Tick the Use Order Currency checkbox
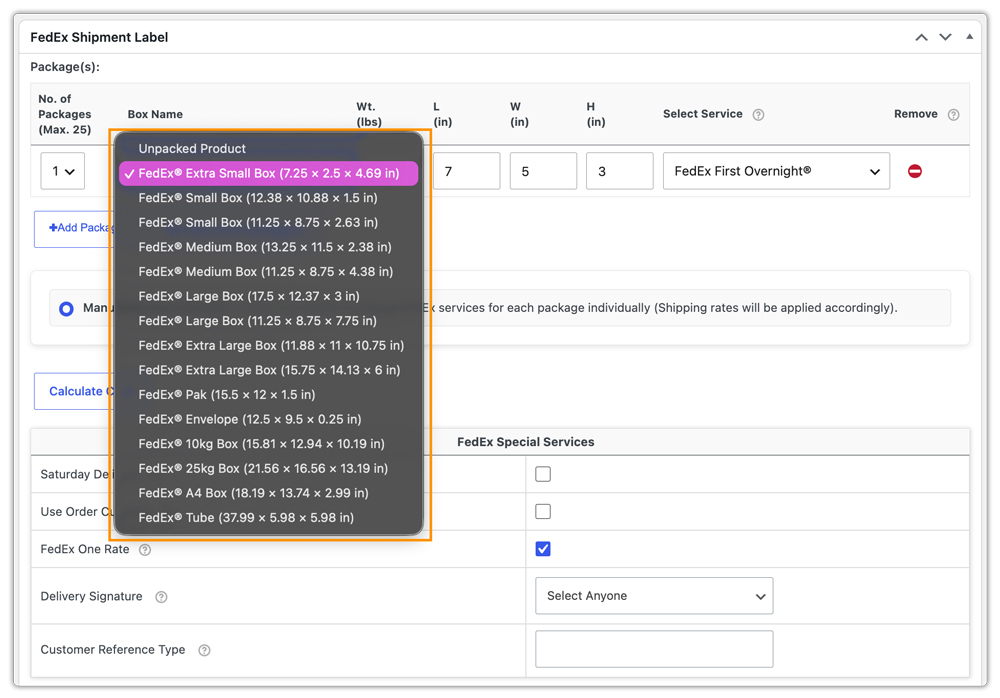 [x=543, y=512]
